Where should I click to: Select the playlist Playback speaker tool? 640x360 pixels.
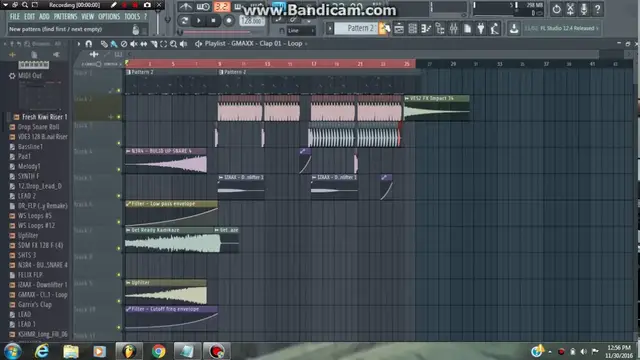pos(183,44)
